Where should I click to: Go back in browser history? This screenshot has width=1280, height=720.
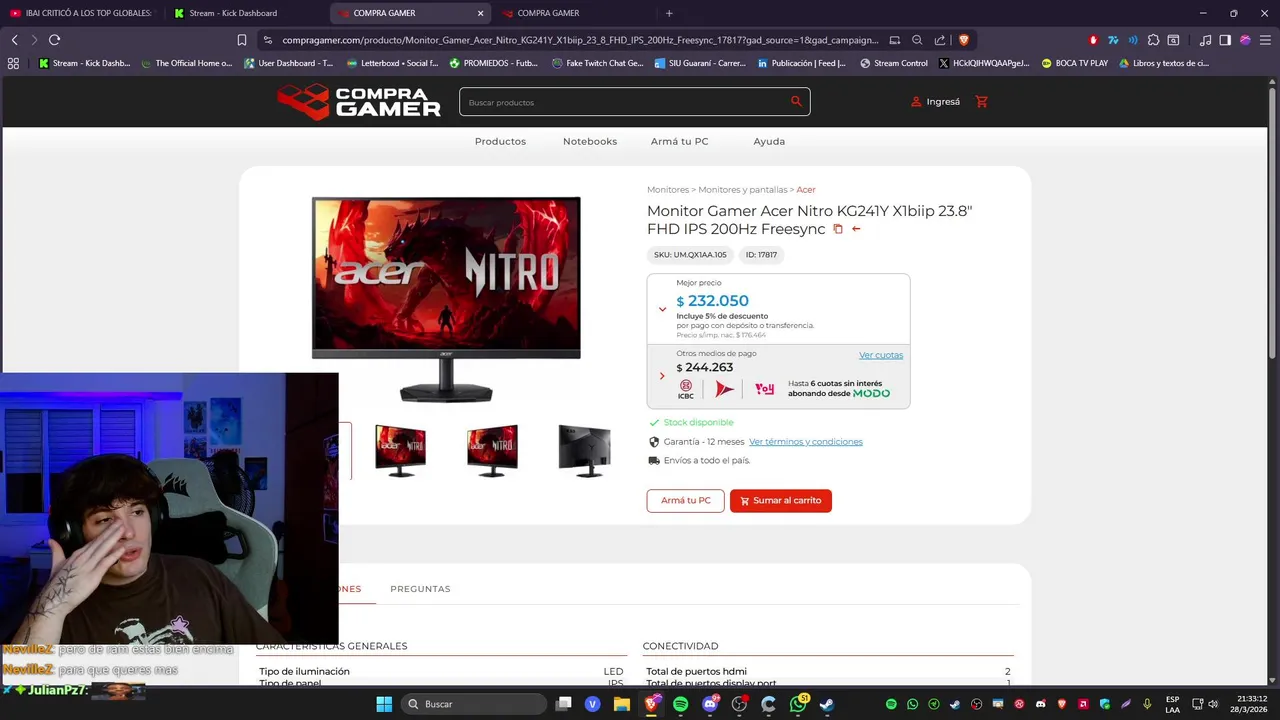tap(14, 40)
